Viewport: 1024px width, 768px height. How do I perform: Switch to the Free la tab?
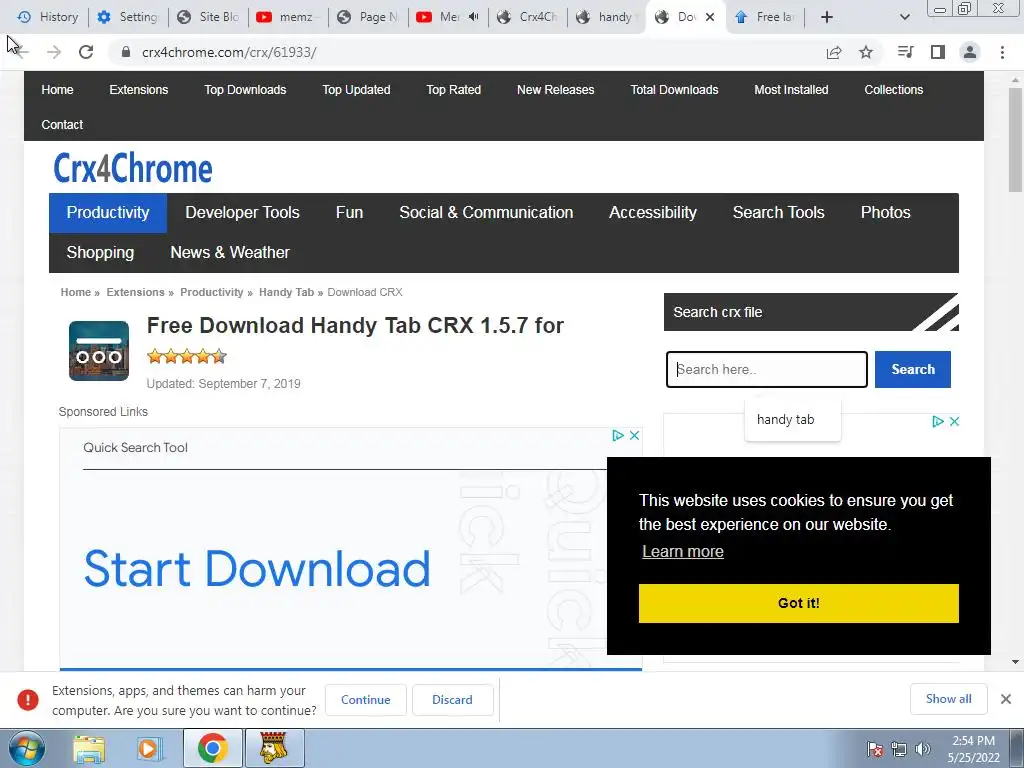click(x=765, y=17)
